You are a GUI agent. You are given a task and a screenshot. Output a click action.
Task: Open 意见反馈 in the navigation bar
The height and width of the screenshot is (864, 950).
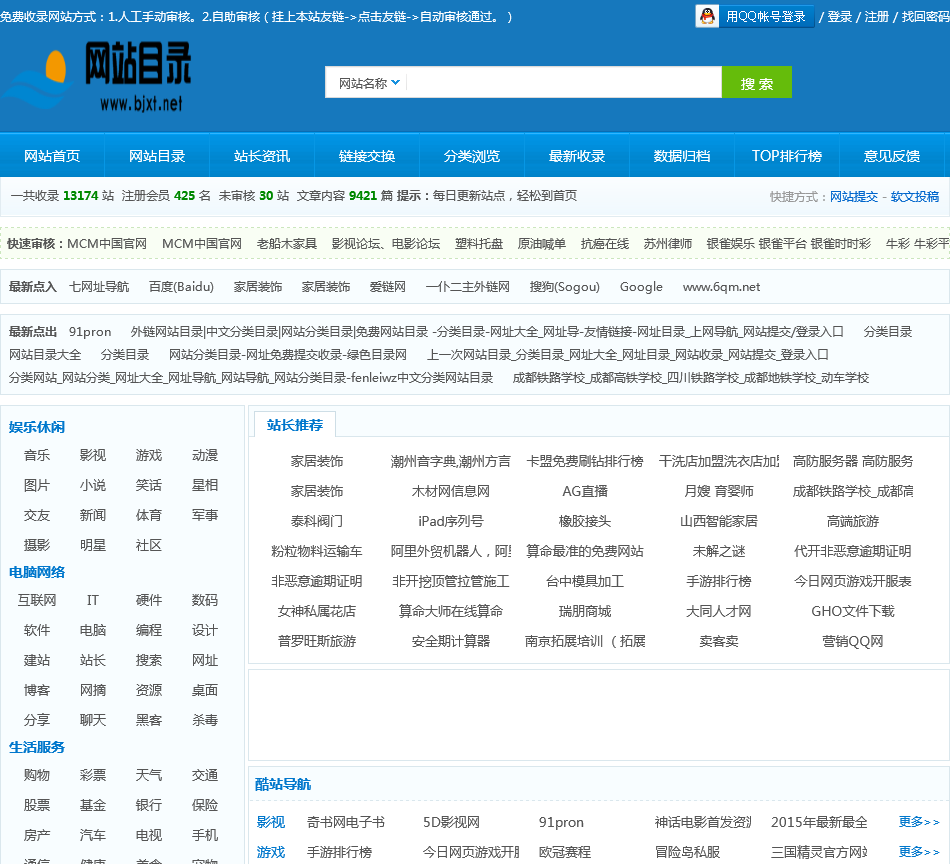point(891,156)
